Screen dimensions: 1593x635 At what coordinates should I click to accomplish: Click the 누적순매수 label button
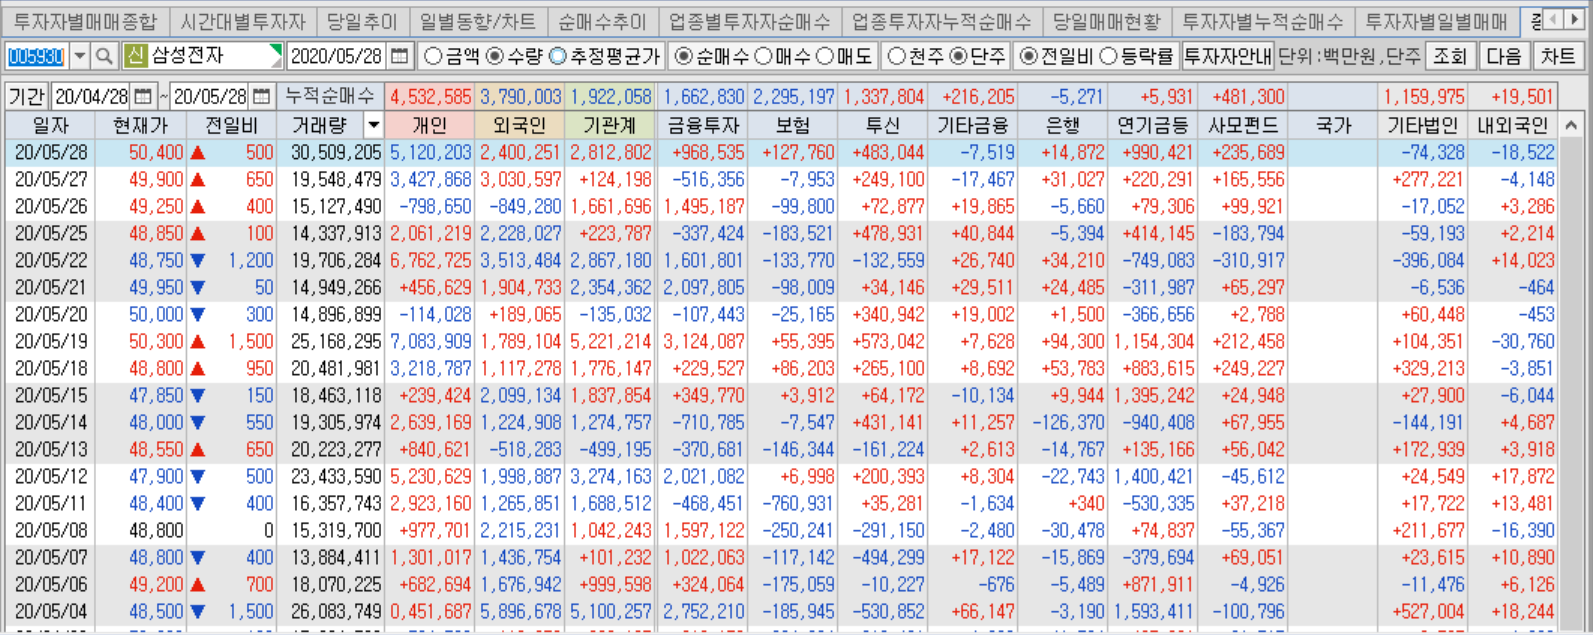pyautogui.click(x=329, y=97)
